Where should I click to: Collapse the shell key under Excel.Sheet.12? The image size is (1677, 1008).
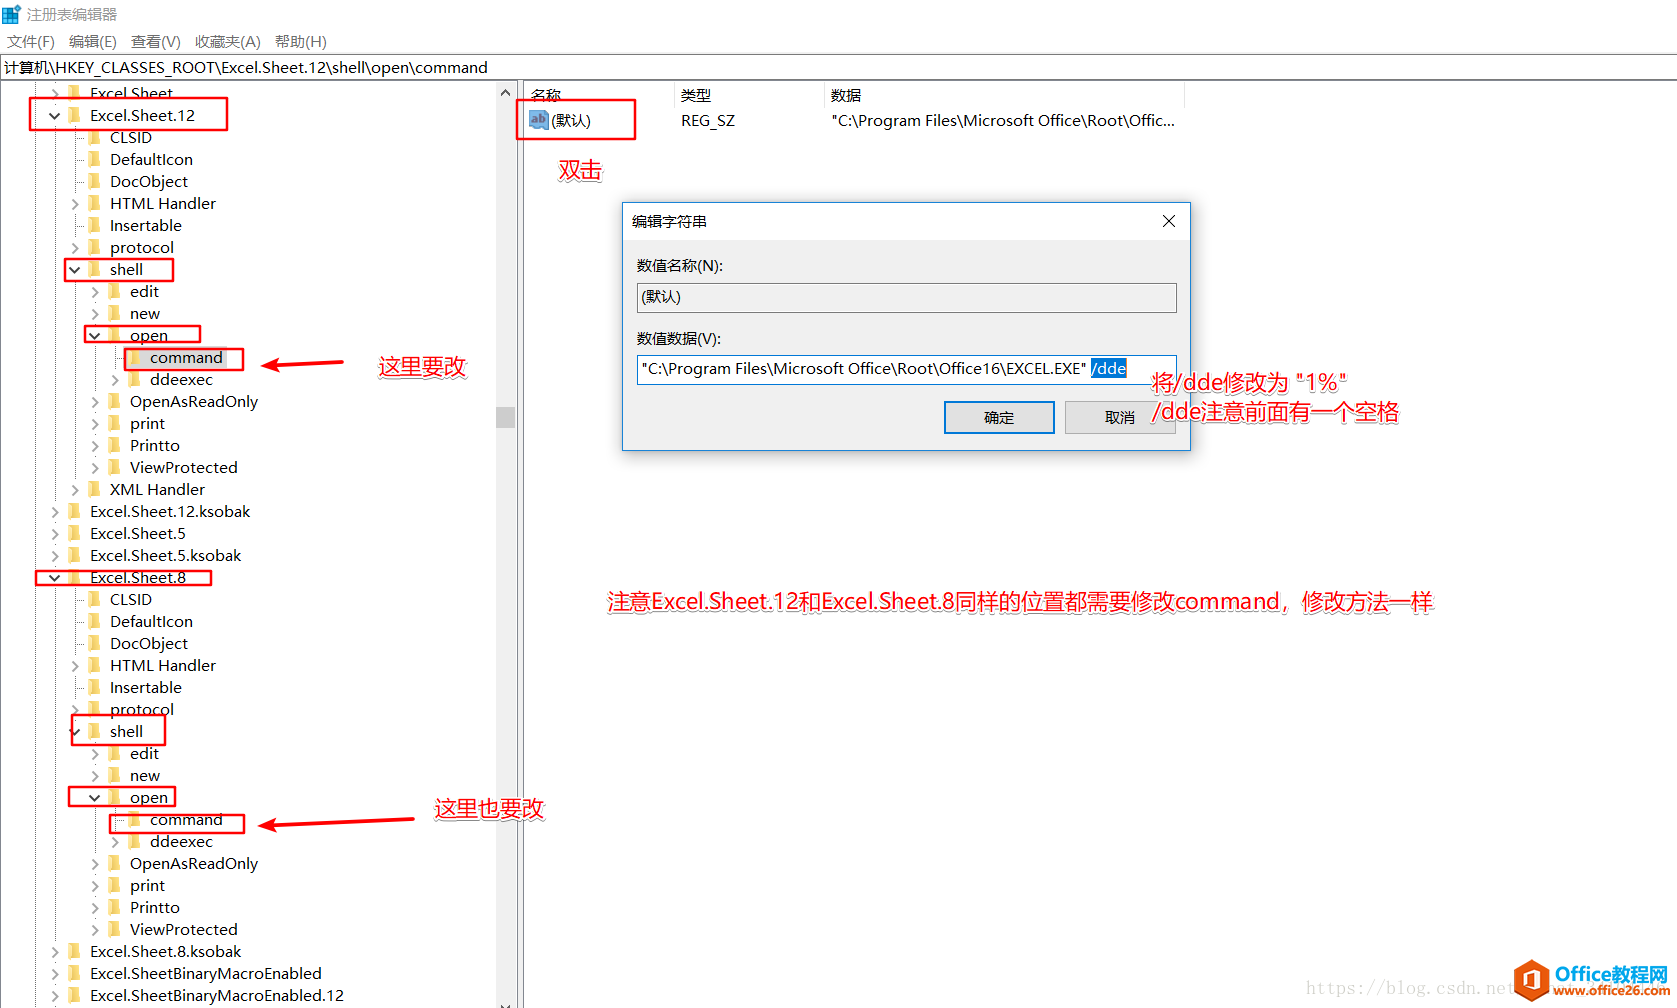pyautogui.click(x=75, y=270)
